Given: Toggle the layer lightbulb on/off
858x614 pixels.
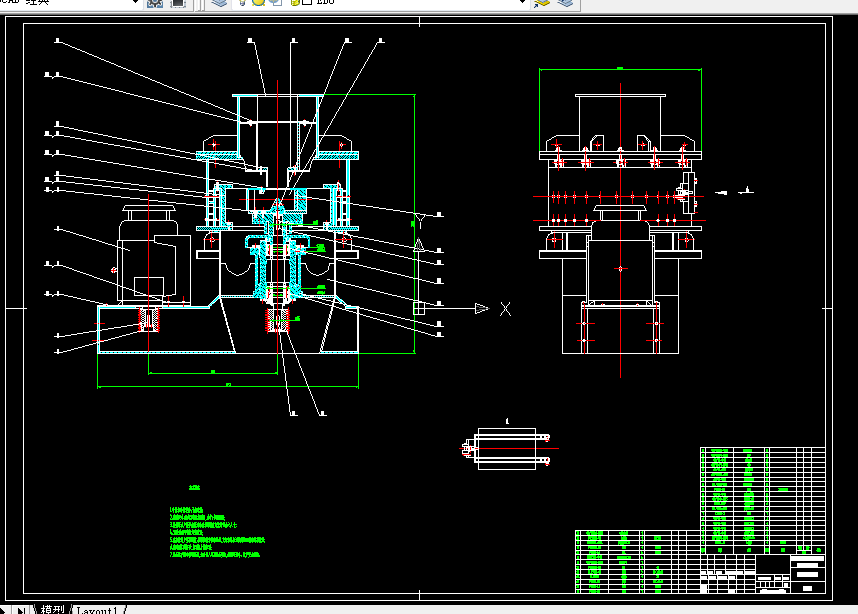Looking at the screenshot, I should [x=242, y=2].
